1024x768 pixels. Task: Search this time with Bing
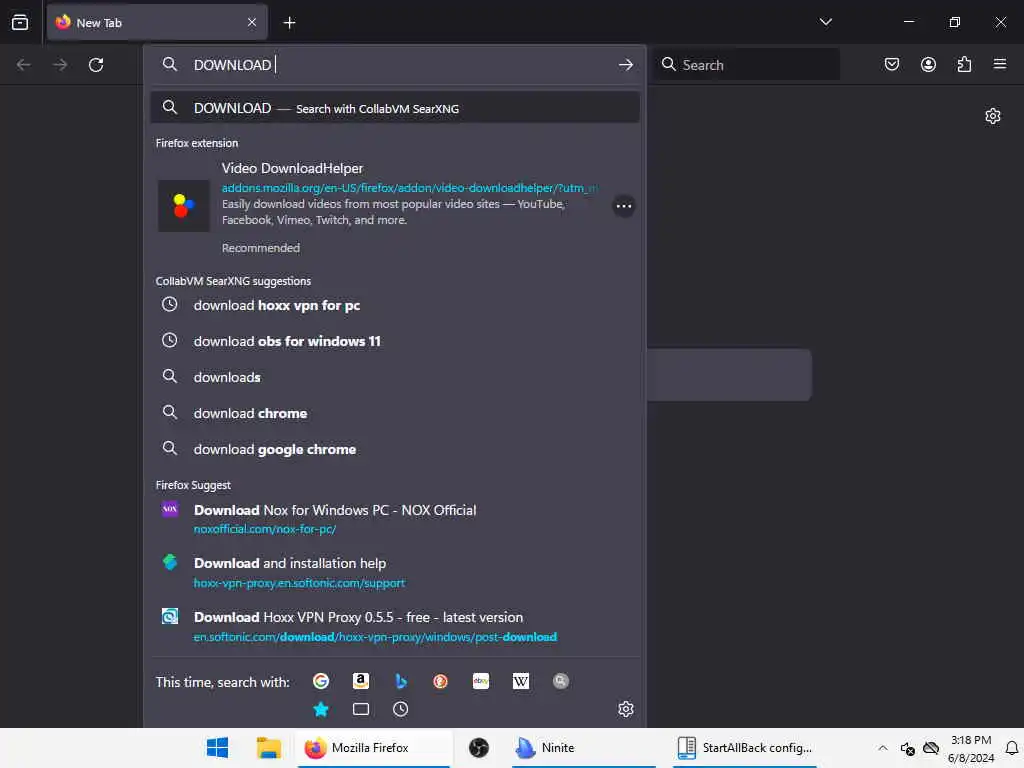click(401, 681)
